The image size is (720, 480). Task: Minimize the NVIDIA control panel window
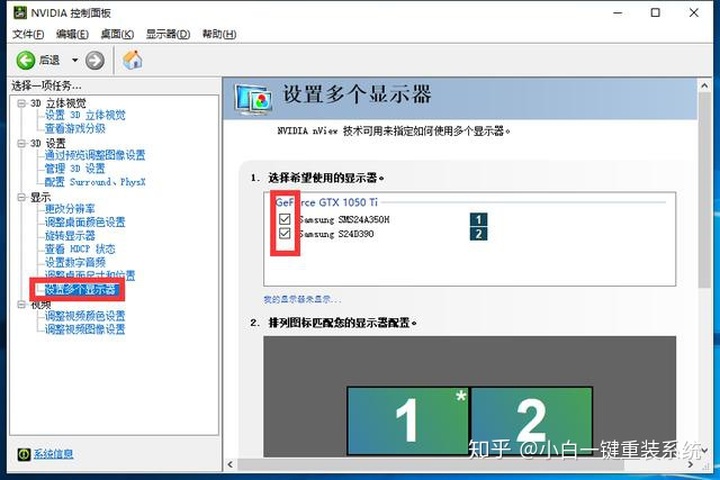(x=618, y=13)
